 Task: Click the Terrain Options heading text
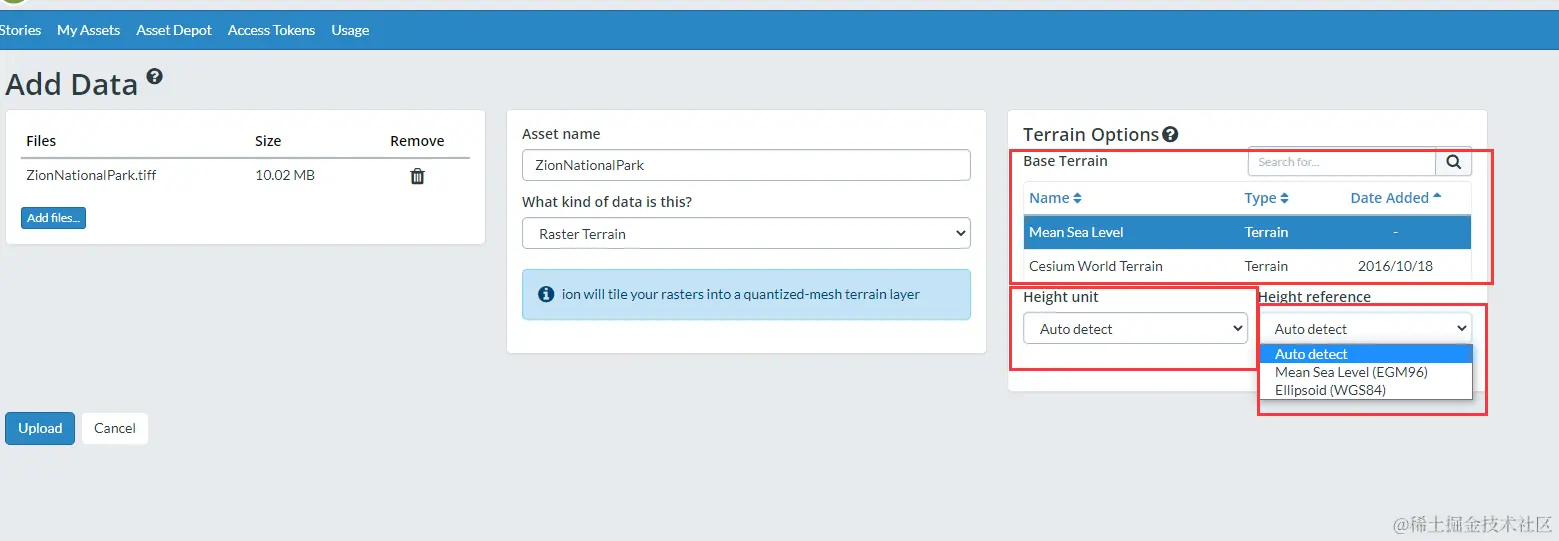tap(1091, 134)
